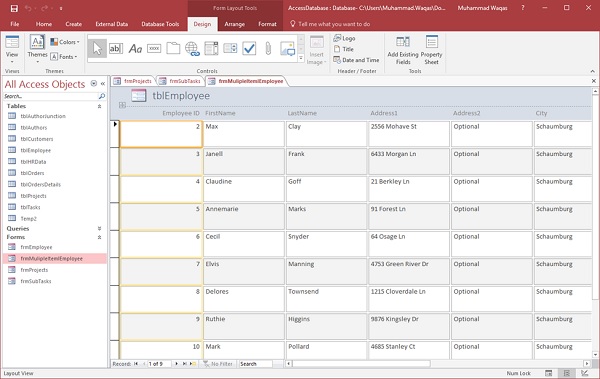Switch to Form View in status bar

549,373
